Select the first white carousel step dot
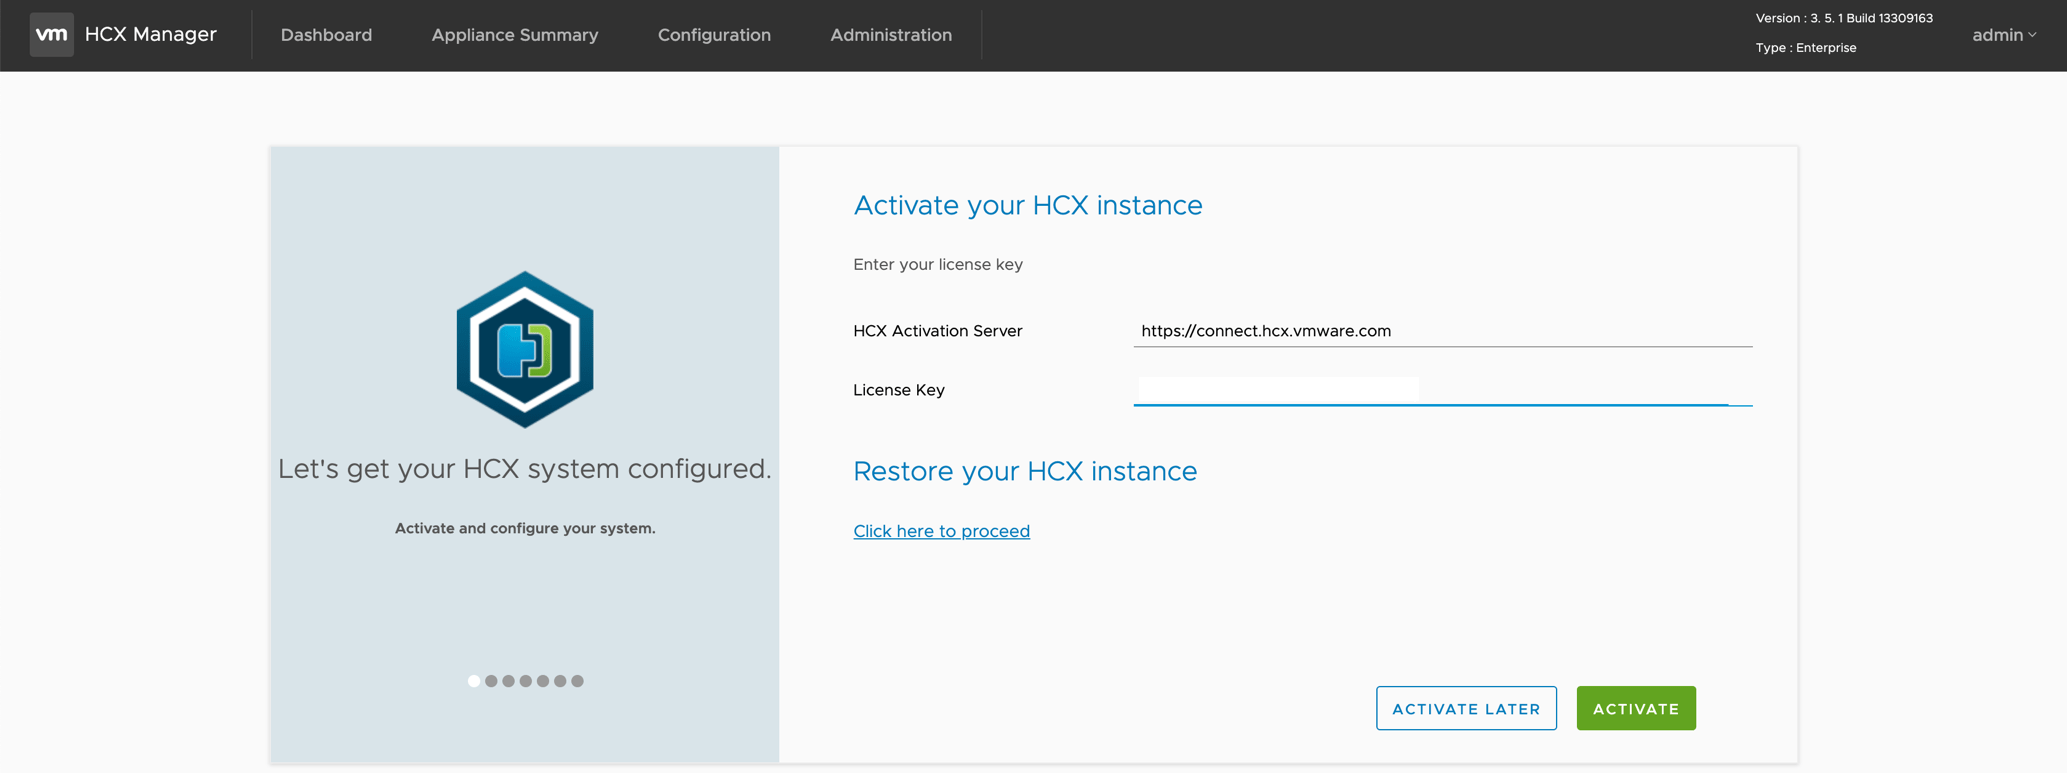 click(474, 681)
